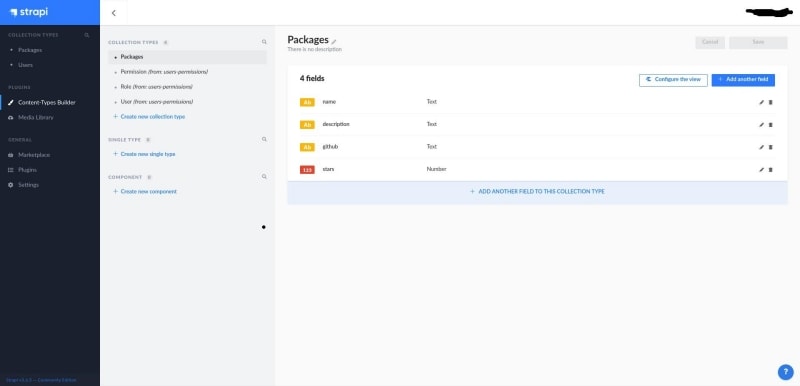Open Media Library

36,117
